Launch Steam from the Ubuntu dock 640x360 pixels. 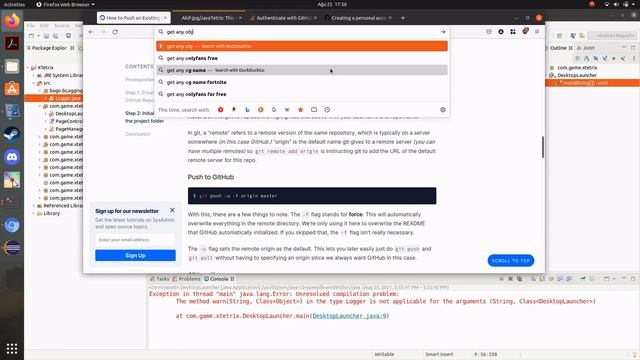(12, 134)
